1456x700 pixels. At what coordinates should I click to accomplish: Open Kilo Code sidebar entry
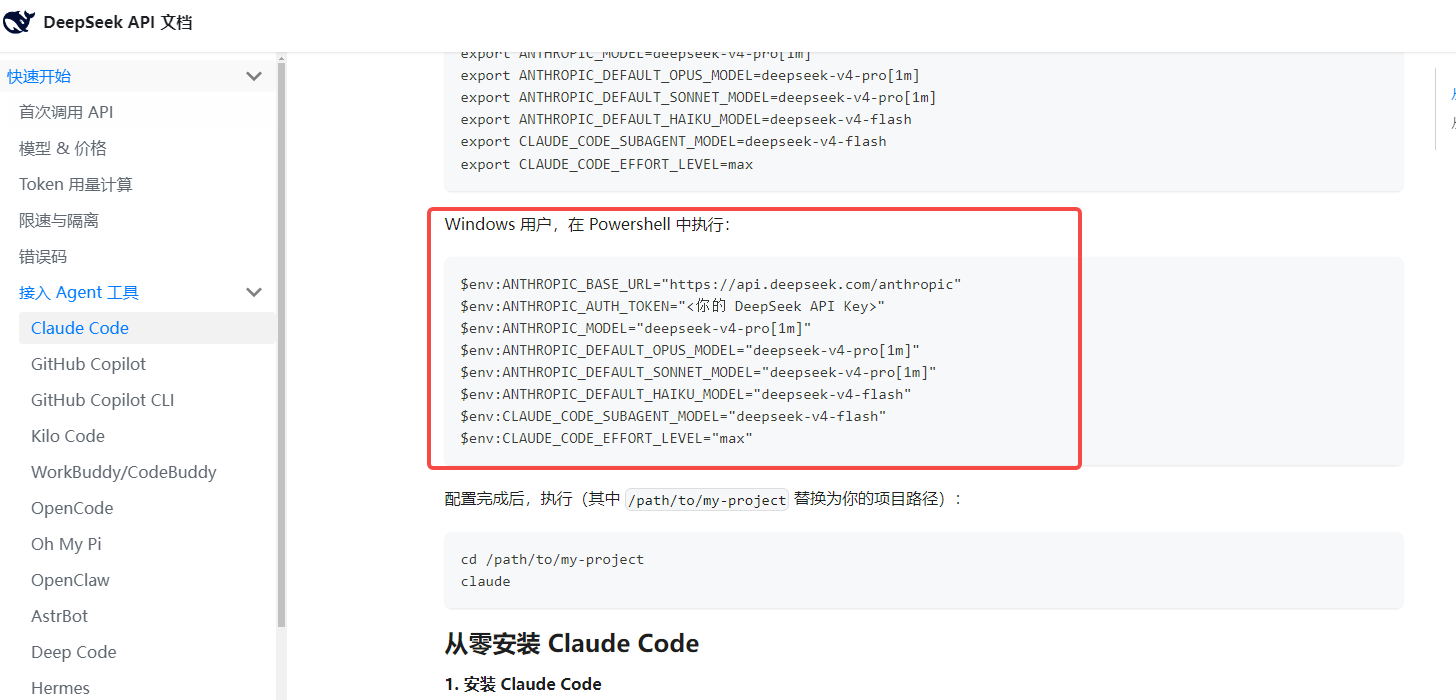point(68,436)
